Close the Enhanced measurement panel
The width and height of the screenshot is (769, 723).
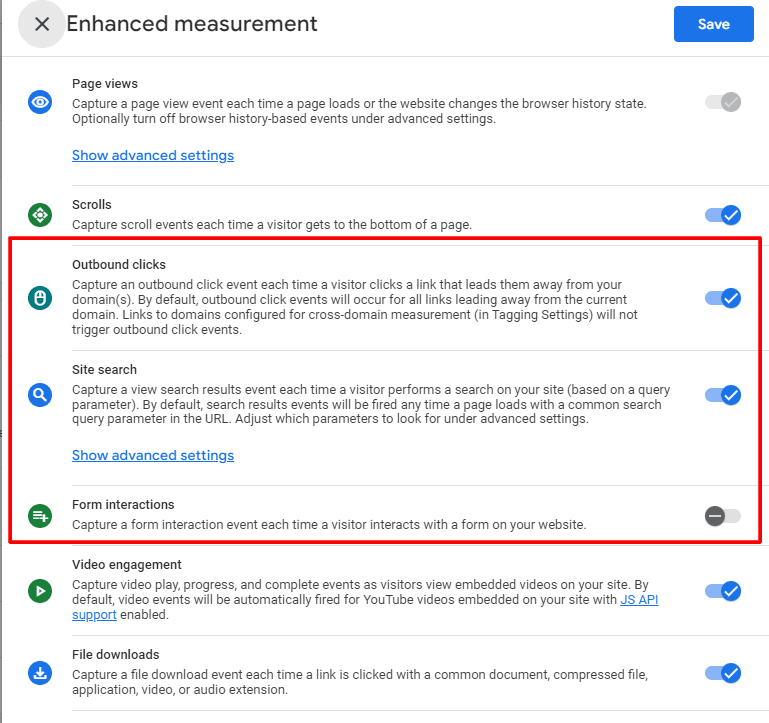point(42,24)
